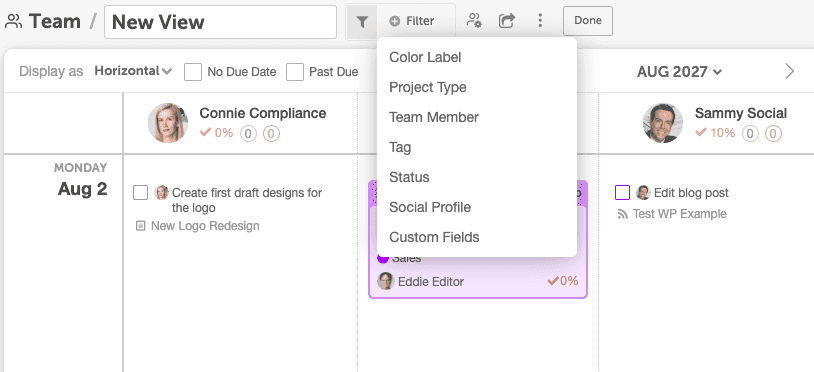Click Eddie Editor's small avatar on card

386,281
